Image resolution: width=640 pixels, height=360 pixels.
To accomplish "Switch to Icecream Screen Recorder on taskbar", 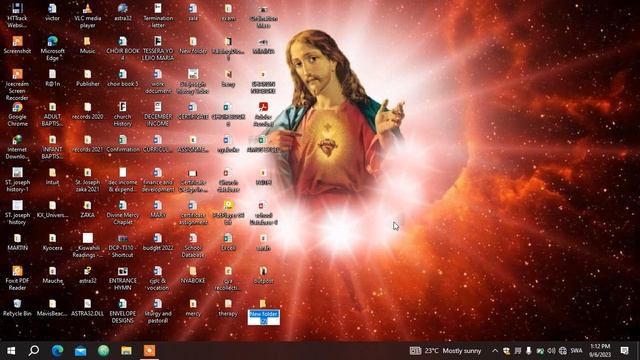I will [x=149, y=351].
